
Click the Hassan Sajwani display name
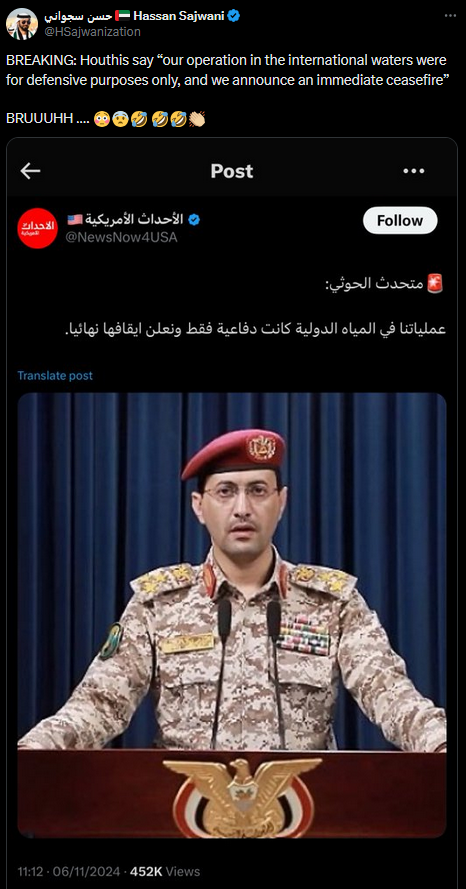coord(179,16)
